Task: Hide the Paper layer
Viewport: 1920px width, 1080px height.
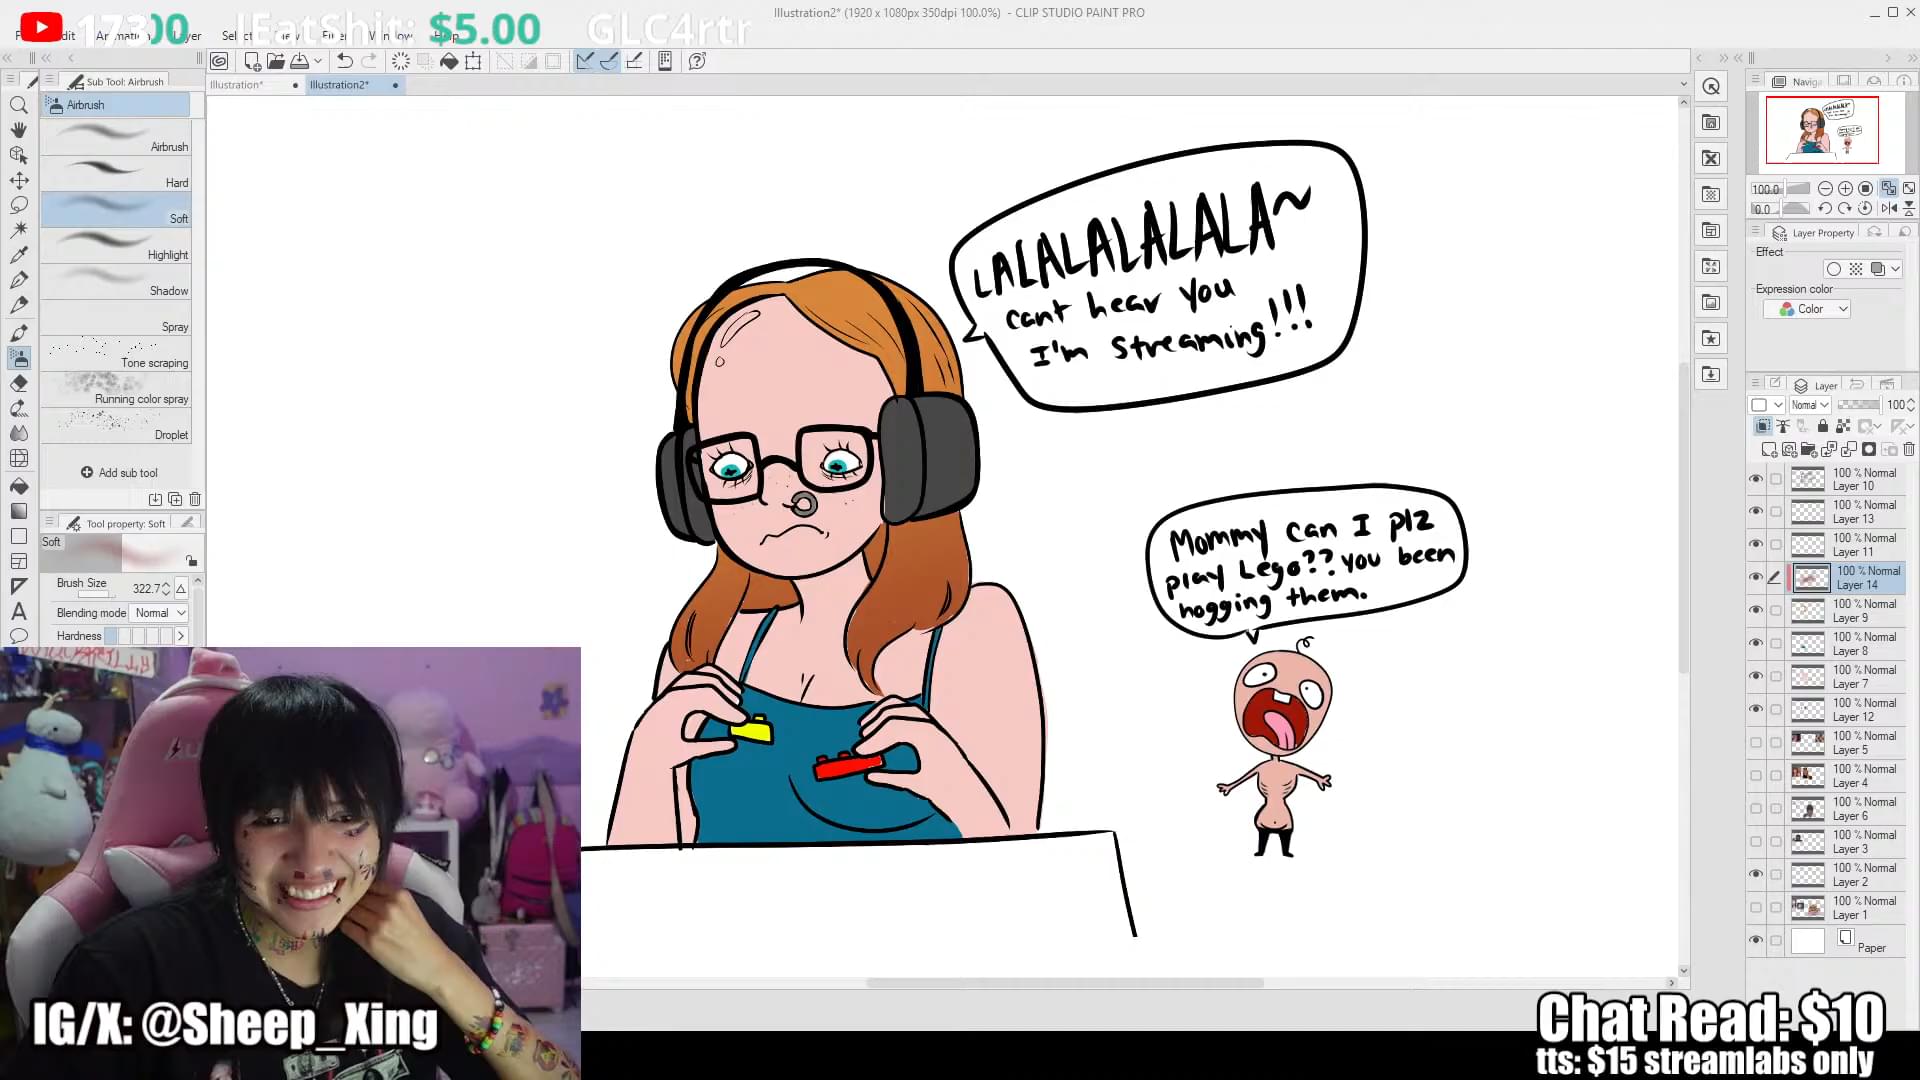Action: 1756,940
